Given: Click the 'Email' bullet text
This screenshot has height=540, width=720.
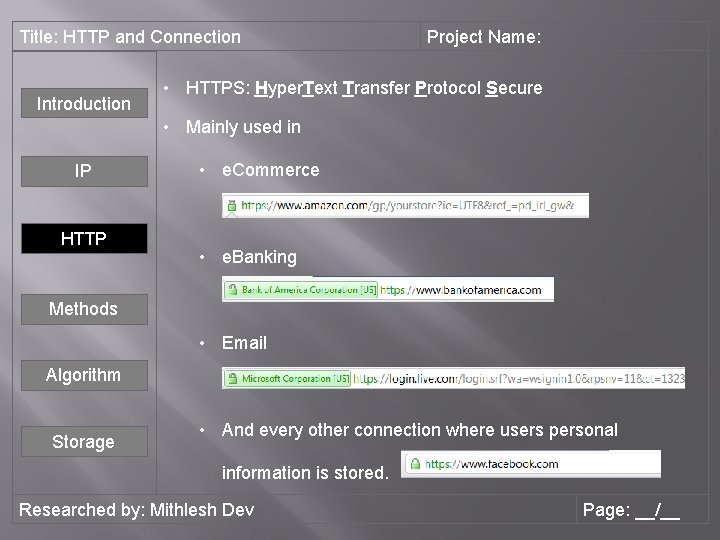Looking at the screenshot, I should pos(244,343).
